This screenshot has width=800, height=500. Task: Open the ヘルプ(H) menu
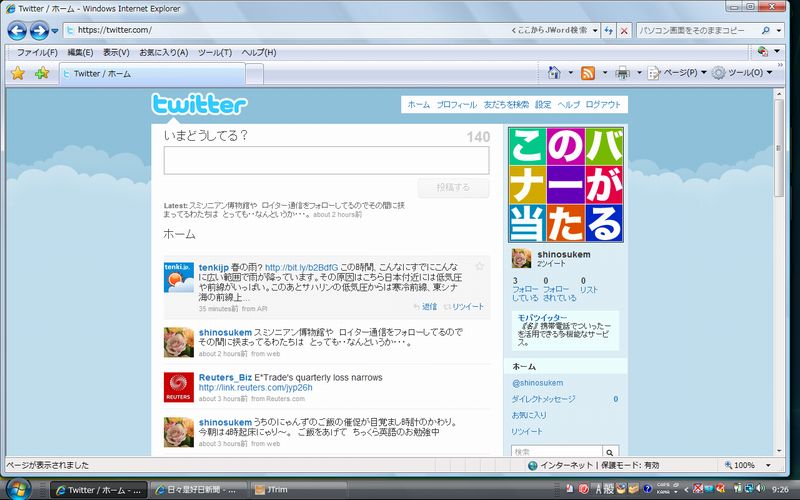(259, 52)
